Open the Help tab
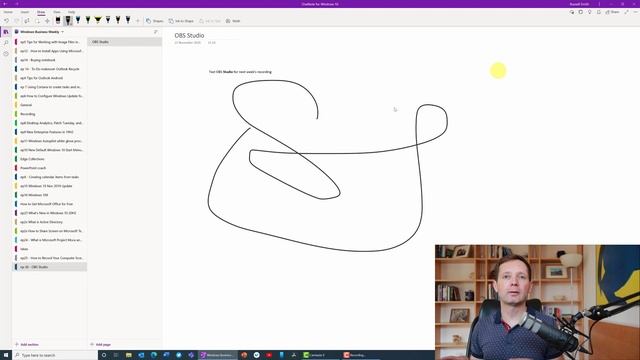This screenshot has height=360, width=640. click(x=71, y=12)
